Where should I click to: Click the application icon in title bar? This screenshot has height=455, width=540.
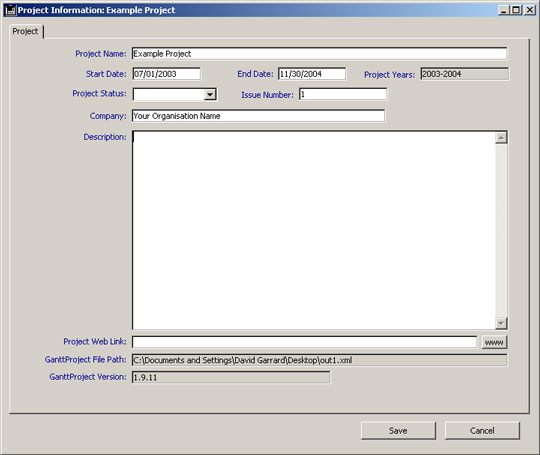tap(10, 10)
